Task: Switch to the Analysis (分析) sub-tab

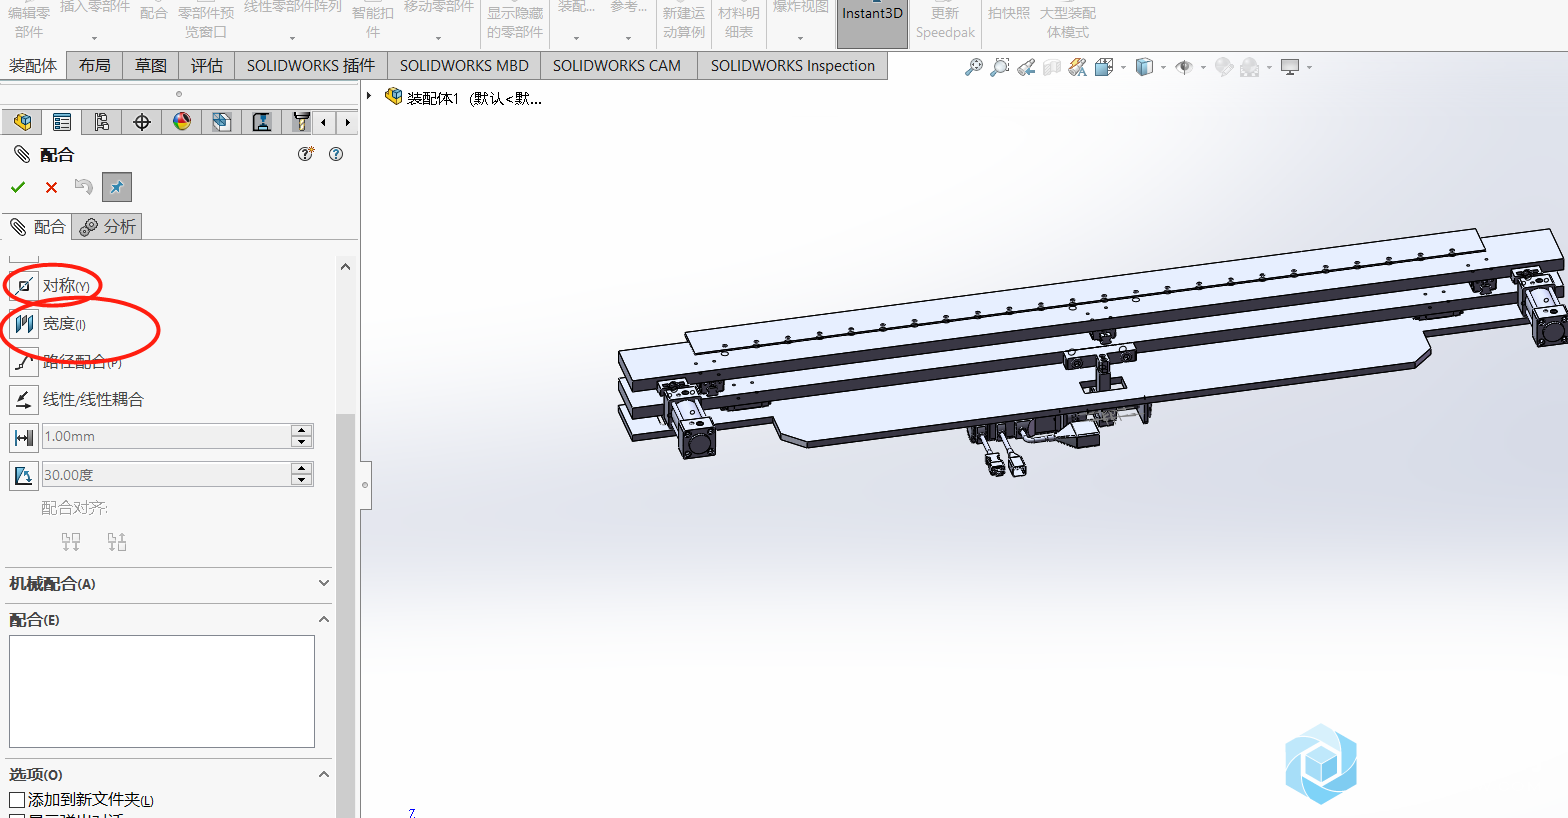Action: click(107, 227)
